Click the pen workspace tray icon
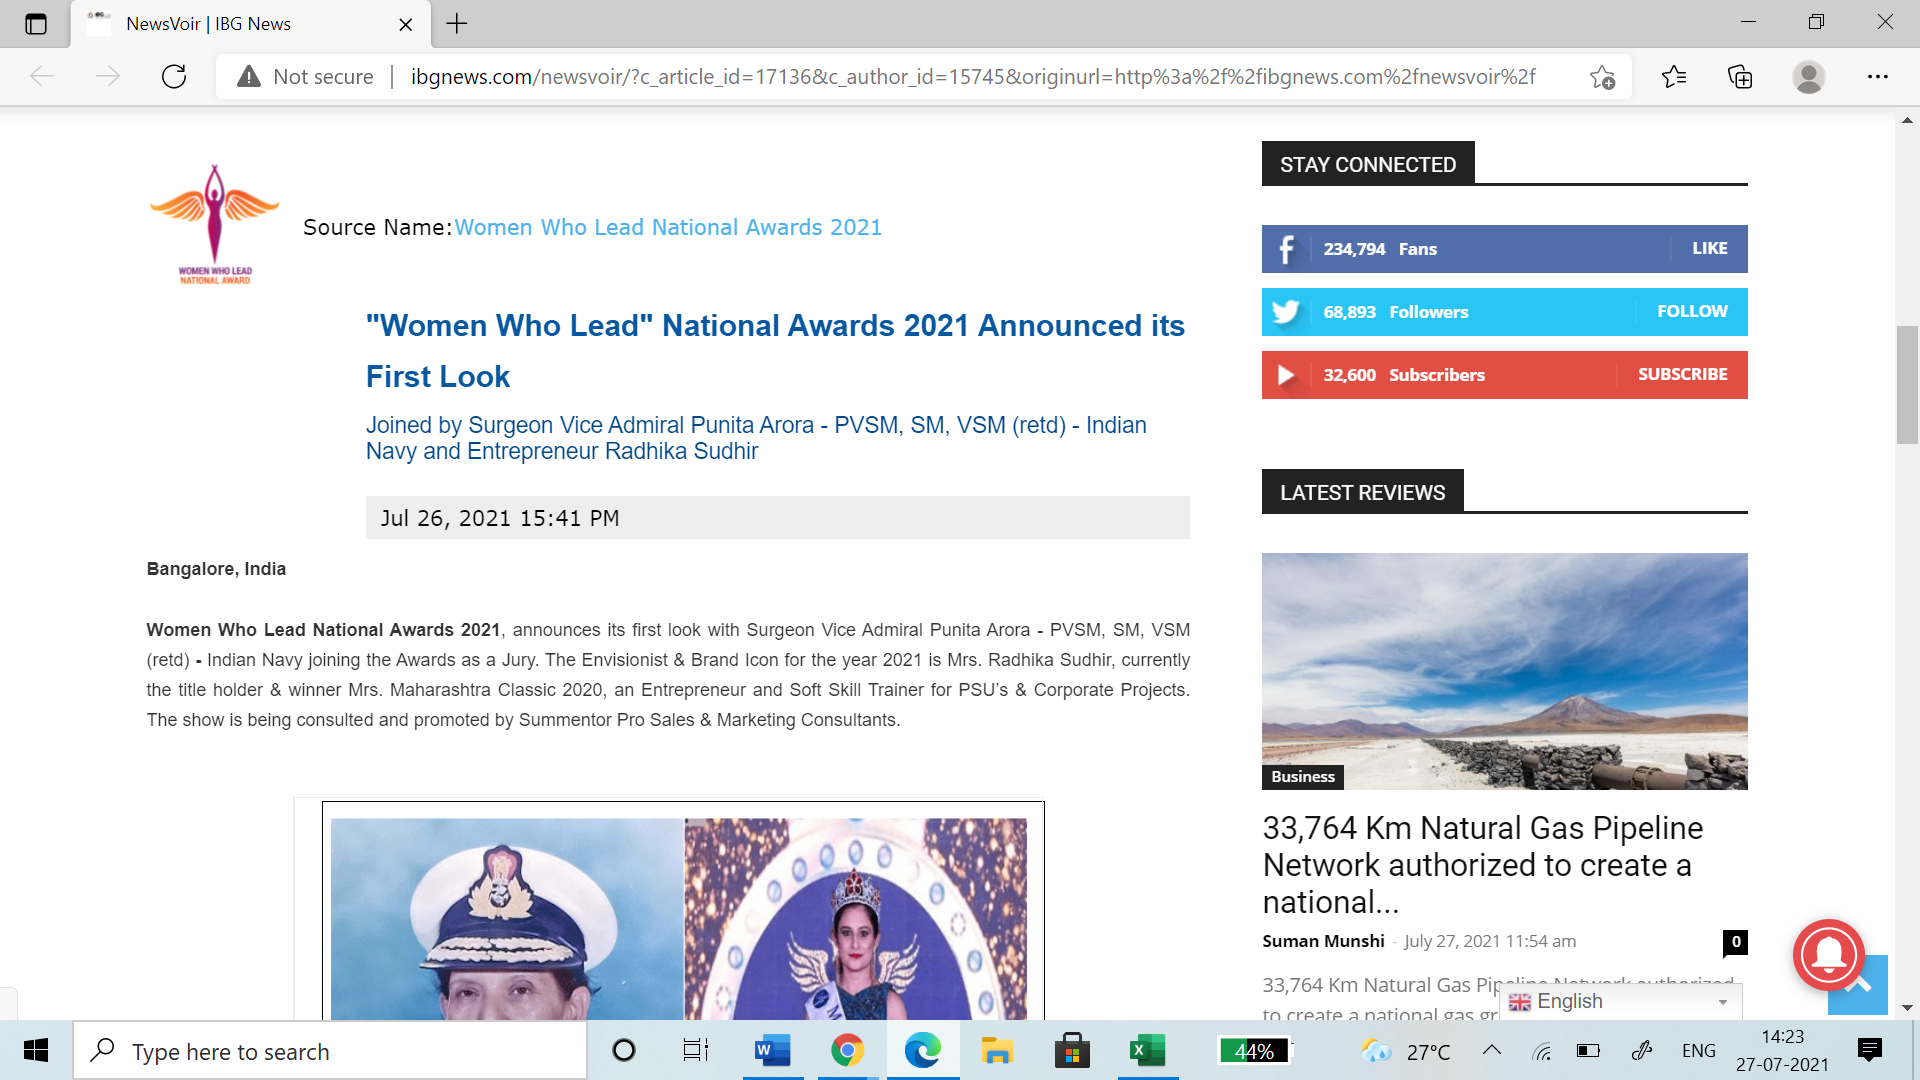 click(1641, 1051)
